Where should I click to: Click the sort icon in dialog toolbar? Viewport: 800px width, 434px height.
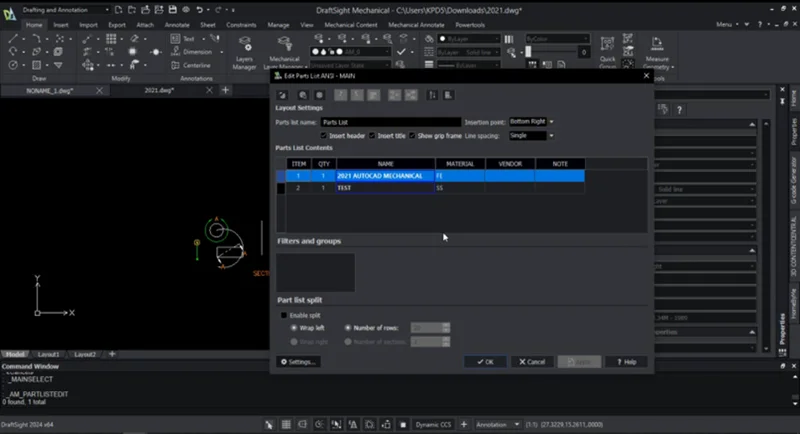432,95
